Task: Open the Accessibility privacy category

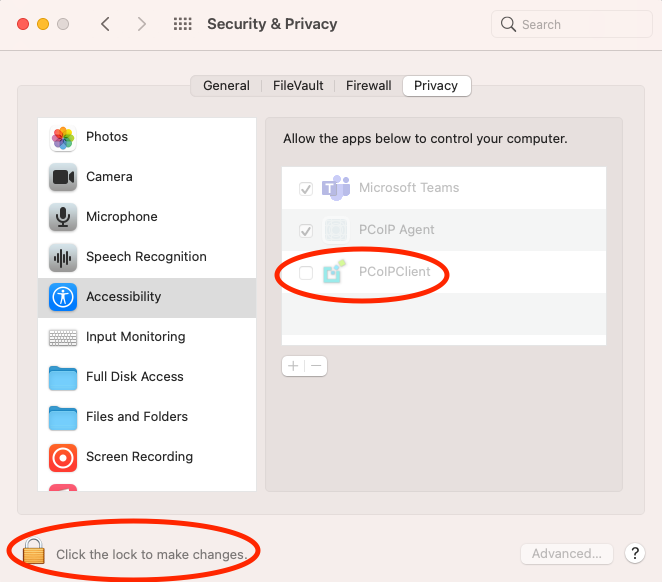Action: [x=147, y=297]
